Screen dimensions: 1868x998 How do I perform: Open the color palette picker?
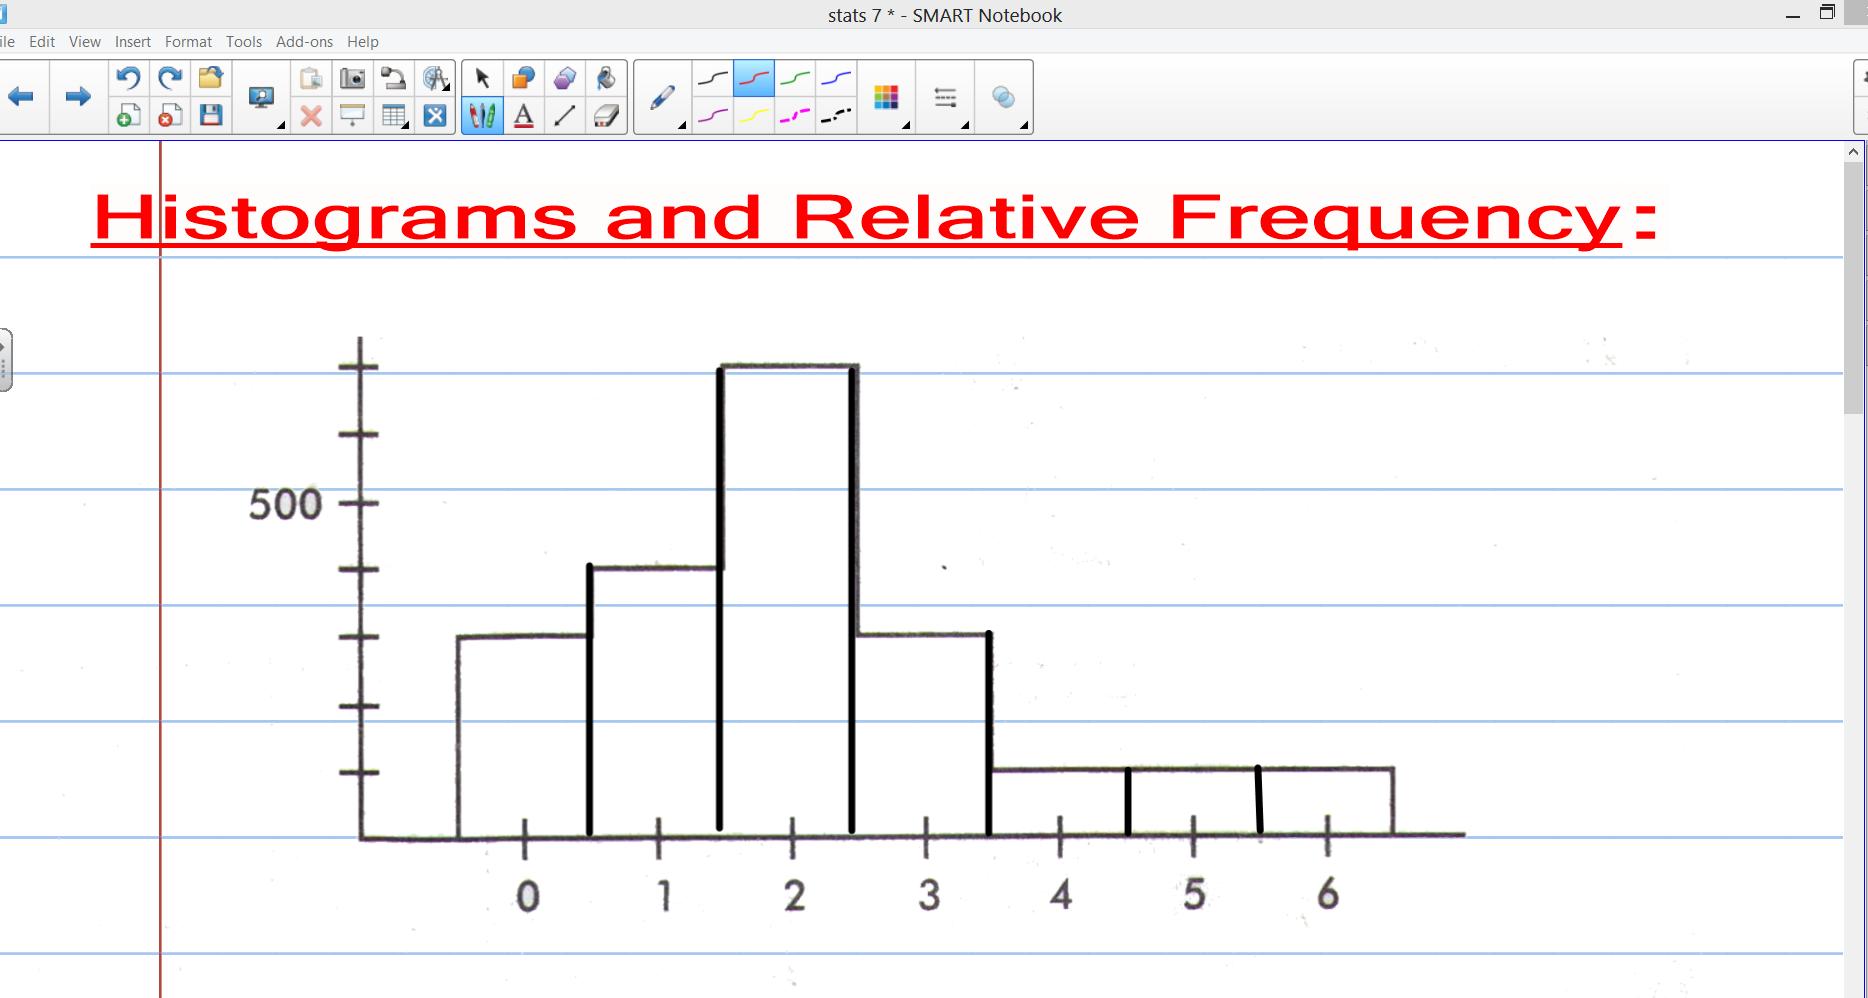click(886, 98)
